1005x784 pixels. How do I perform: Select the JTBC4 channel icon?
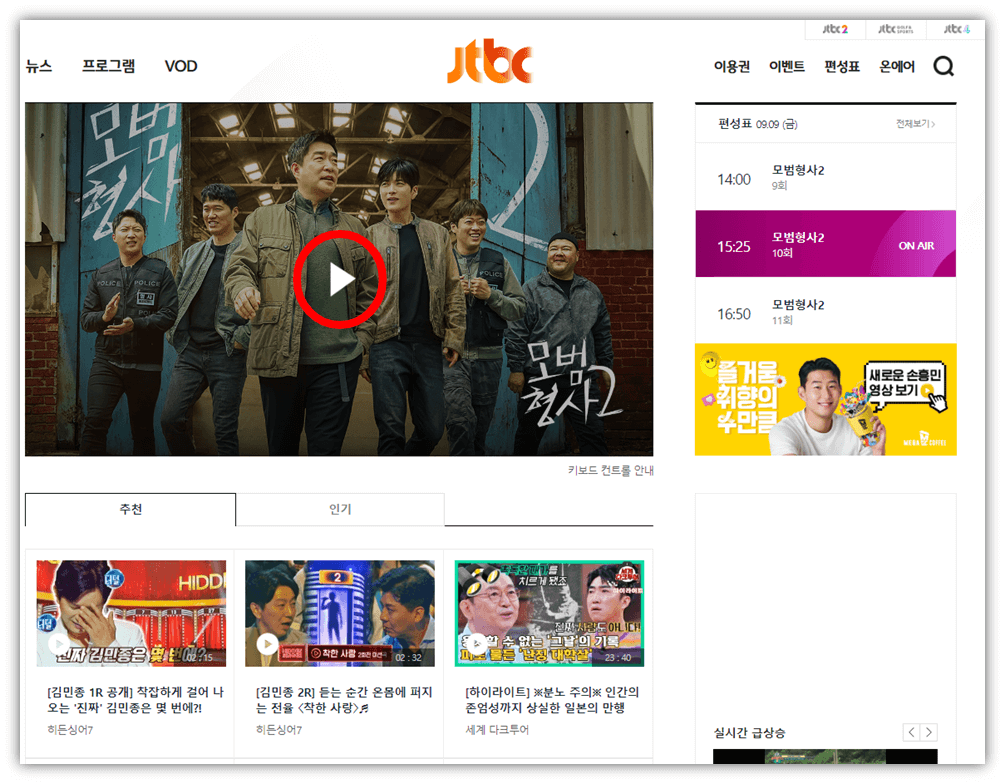[955, 29]
